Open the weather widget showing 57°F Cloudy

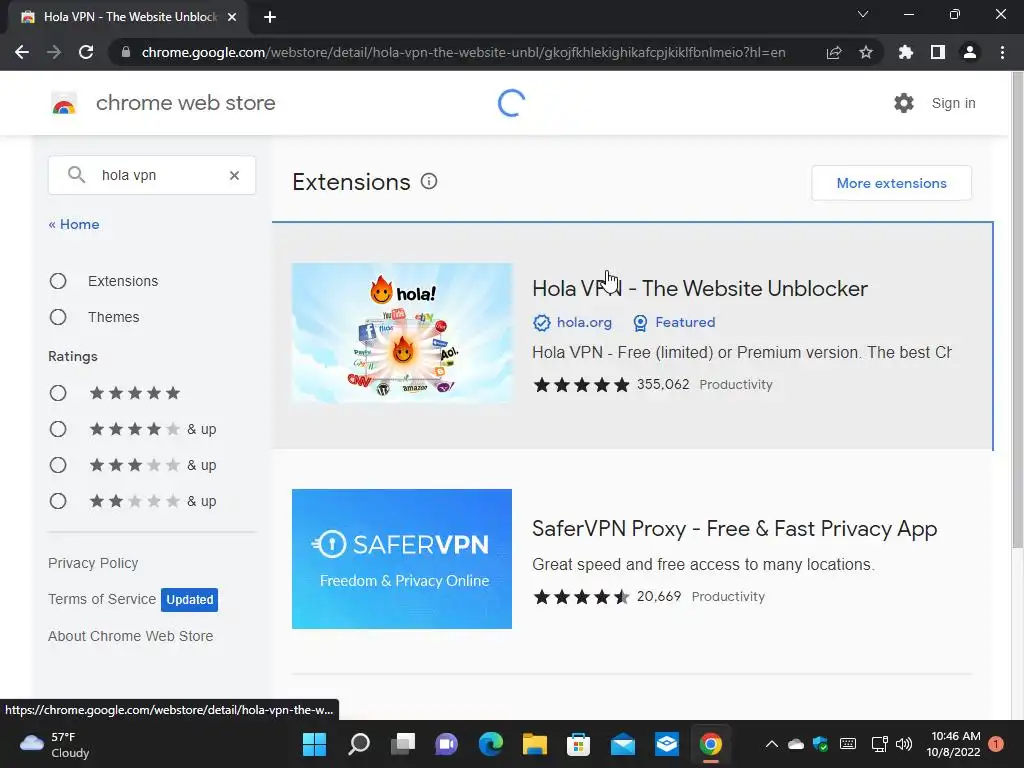point(55,744)
